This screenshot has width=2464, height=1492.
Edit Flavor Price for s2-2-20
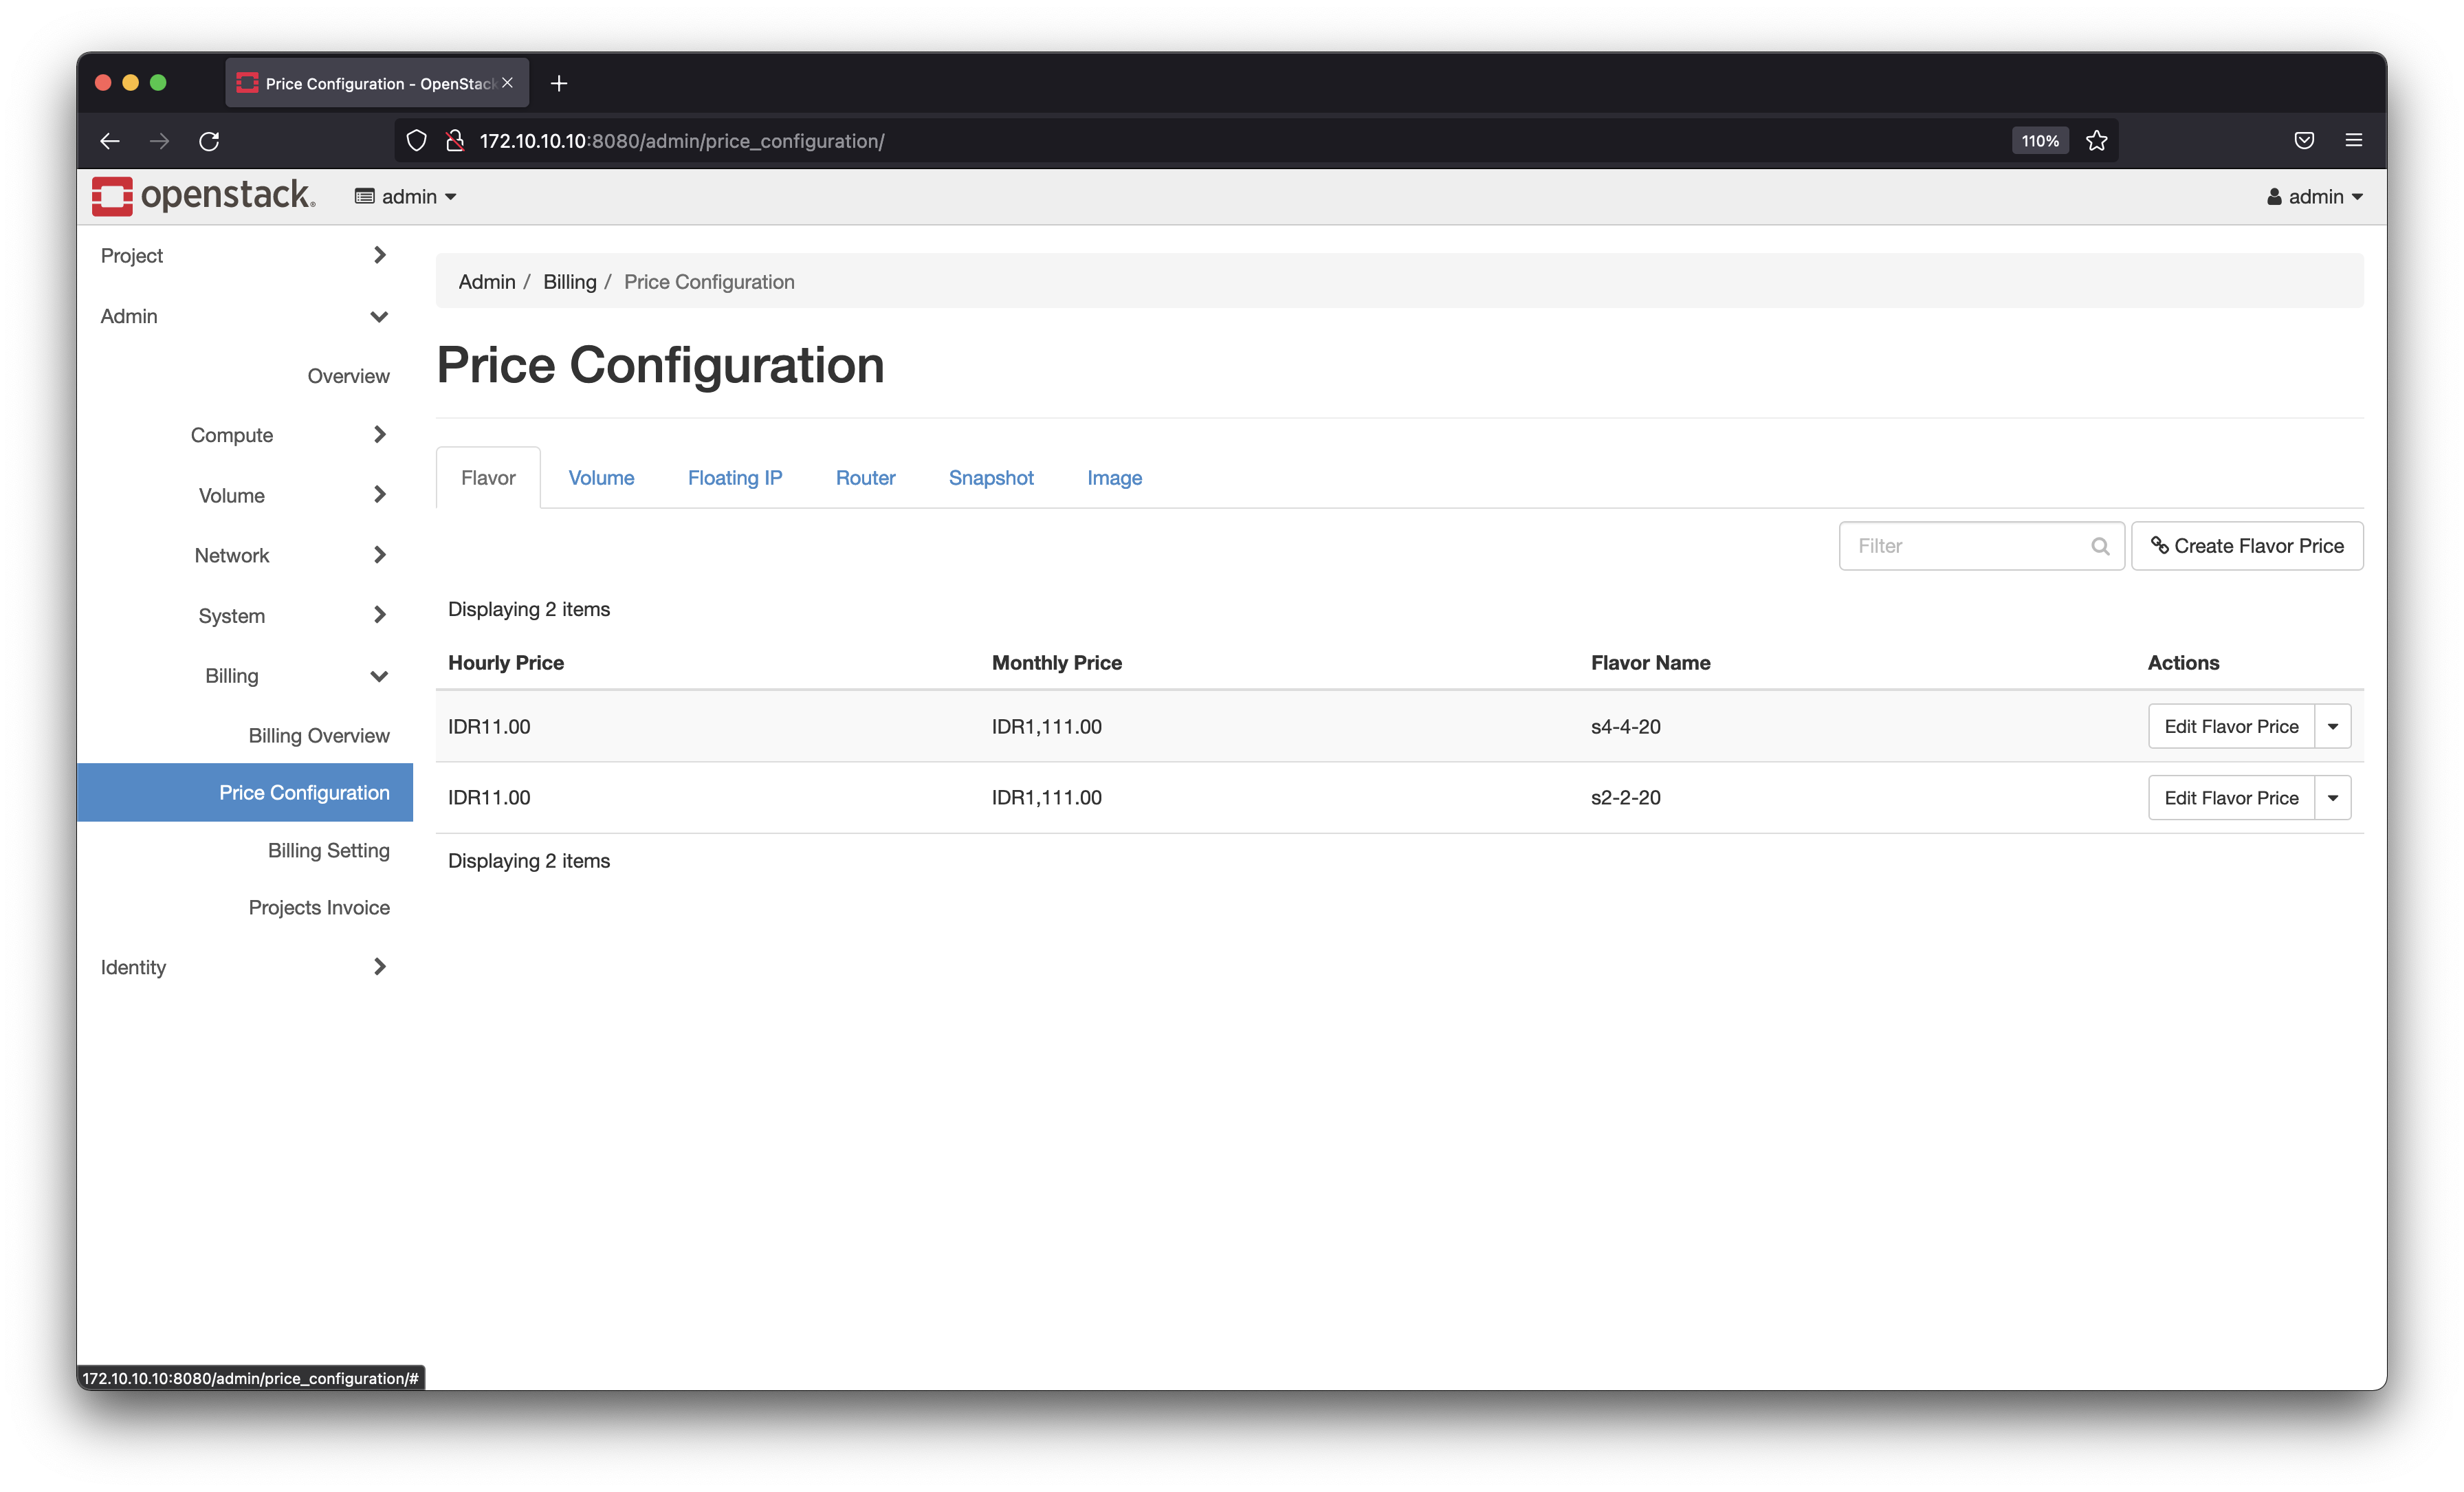pos(2231,798)
